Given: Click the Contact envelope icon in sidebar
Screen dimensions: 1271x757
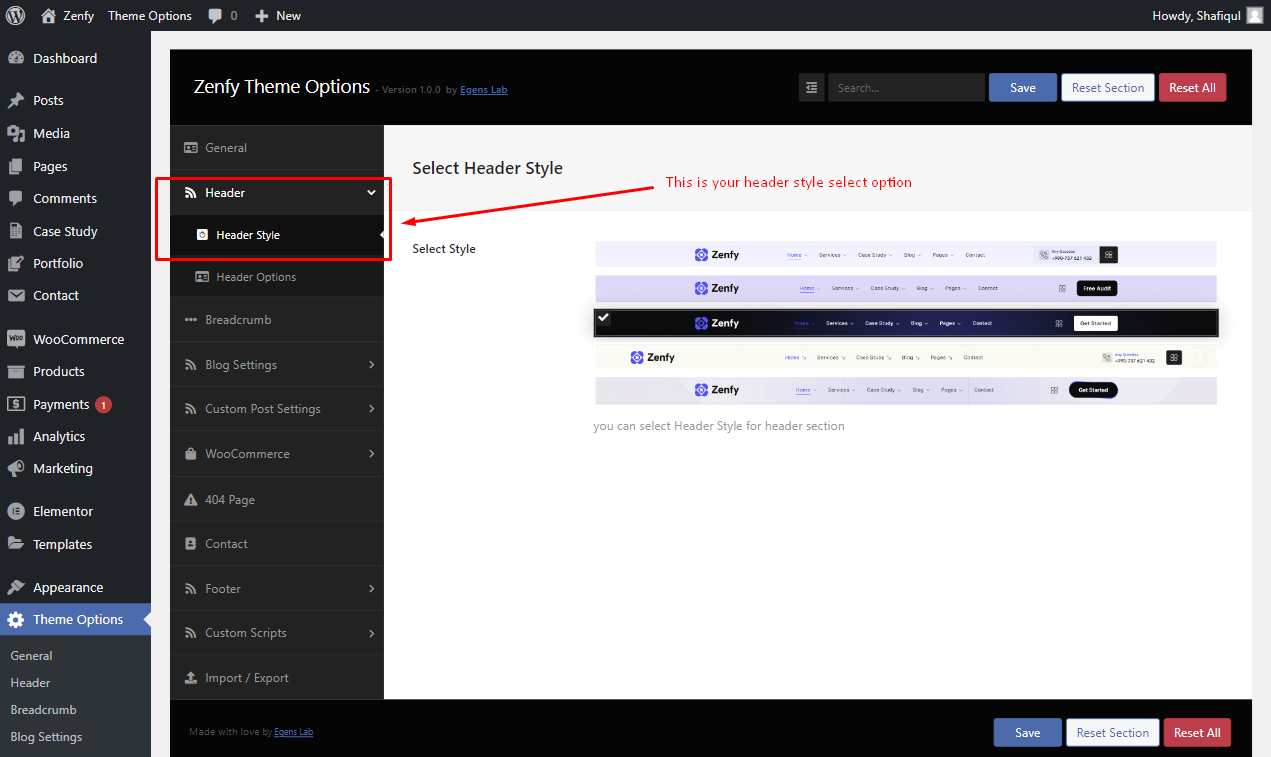Looking at the screenshot, I should [x=16, y=295].
